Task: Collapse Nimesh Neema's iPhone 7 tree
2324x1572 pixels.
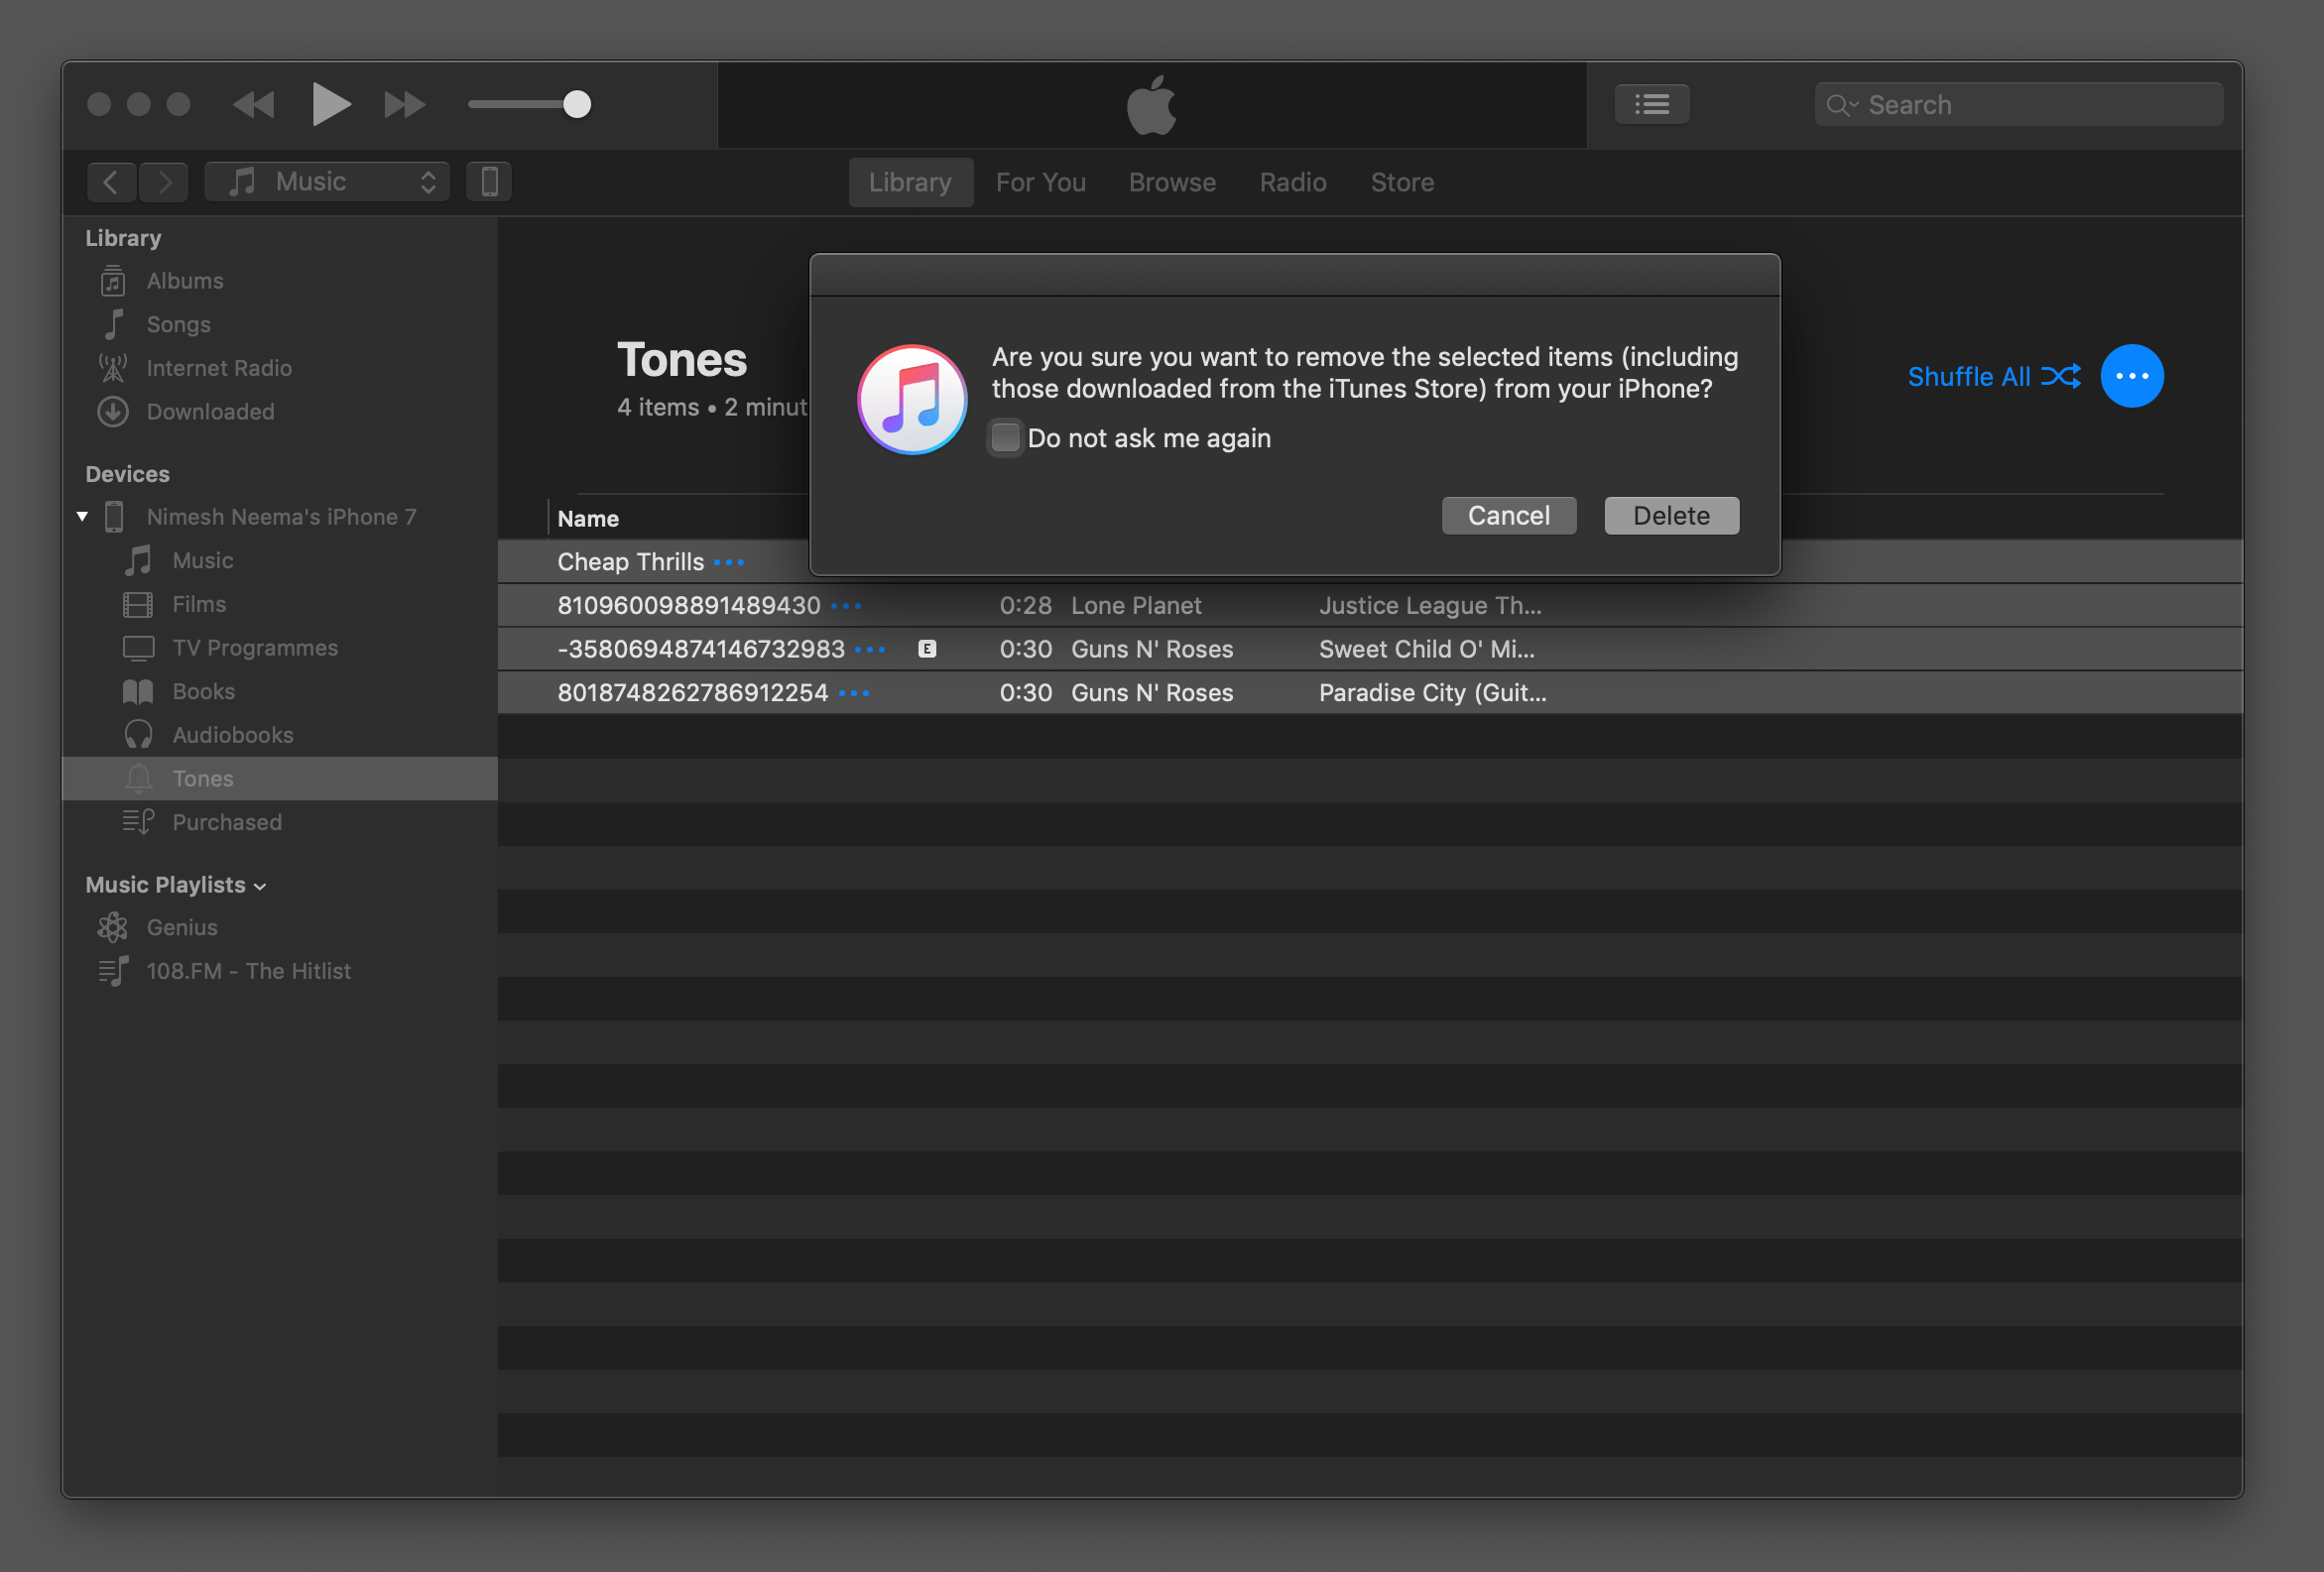Action: [x=82, y=517]
